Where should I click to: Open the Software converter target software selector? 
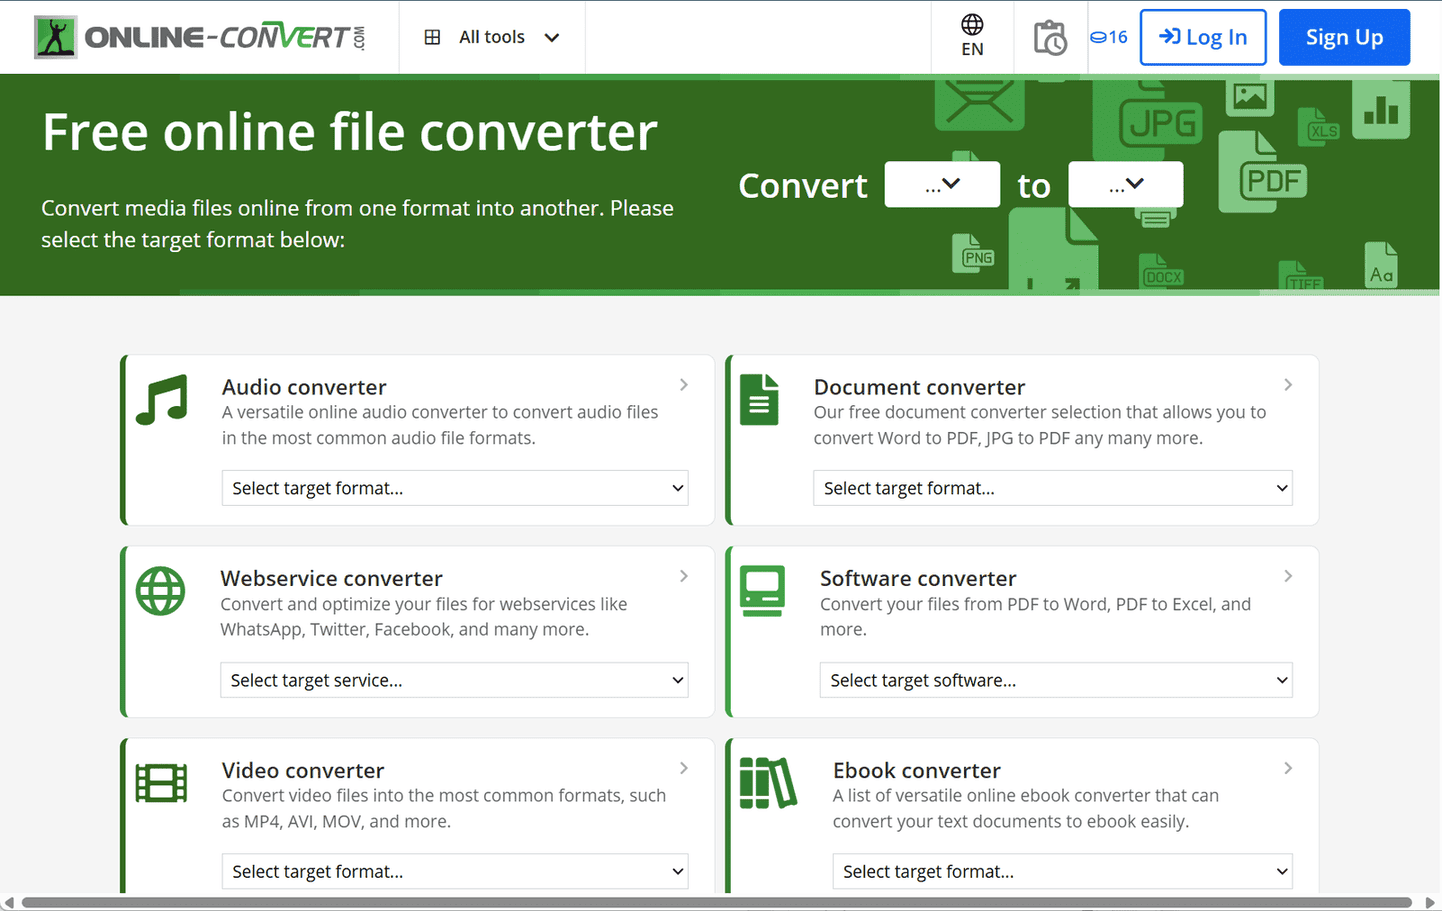(1056, 680)
